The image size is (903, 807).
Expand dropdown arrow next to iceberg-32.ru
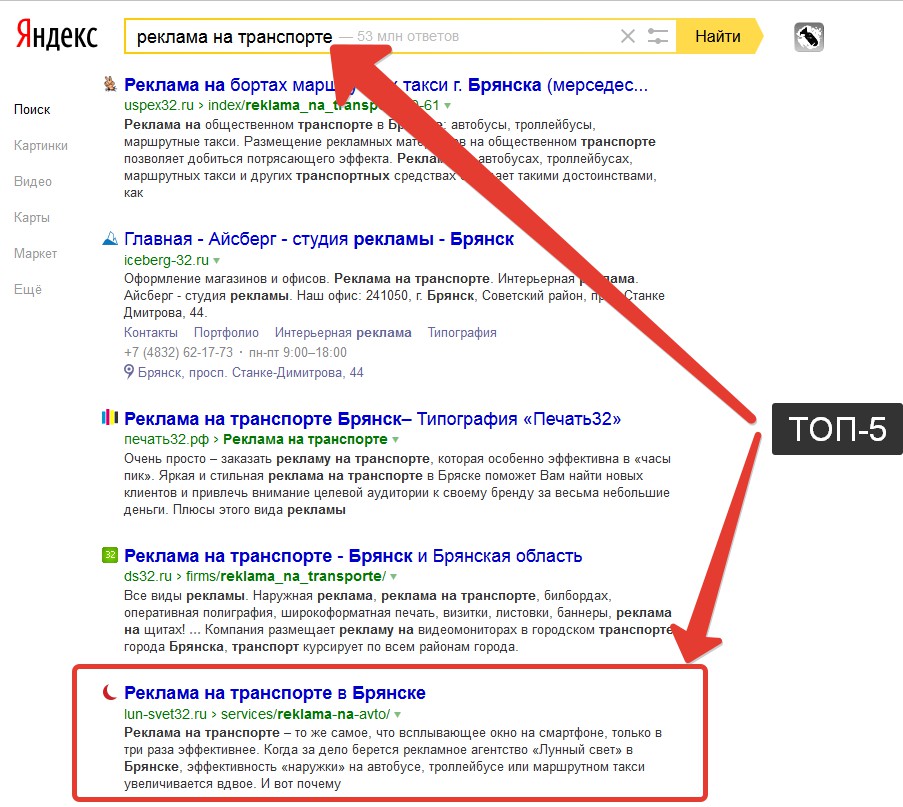pyautogui.click(x=217, y=261)
